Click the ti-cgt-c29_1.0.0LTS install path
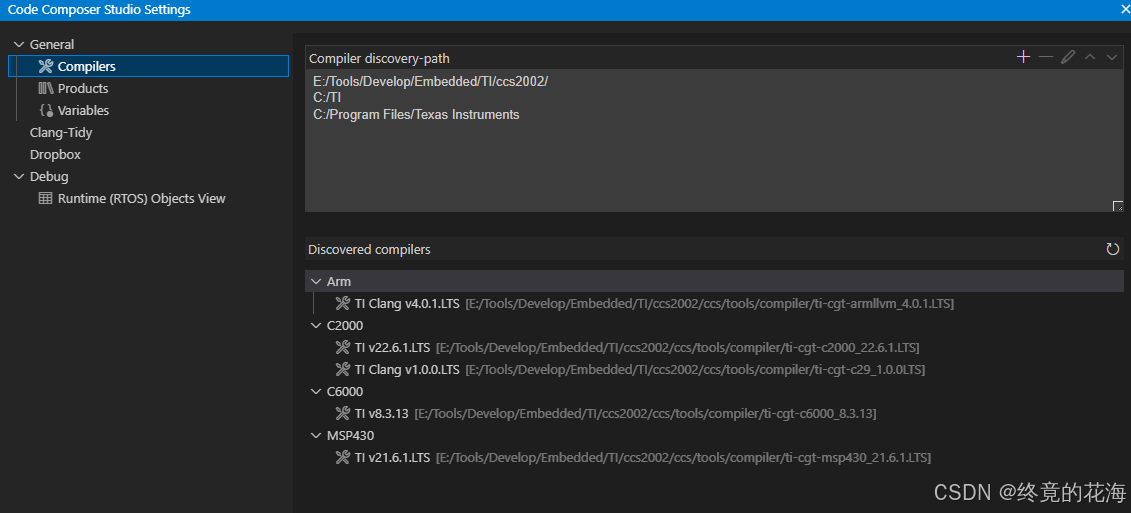 tap(695, 369)
